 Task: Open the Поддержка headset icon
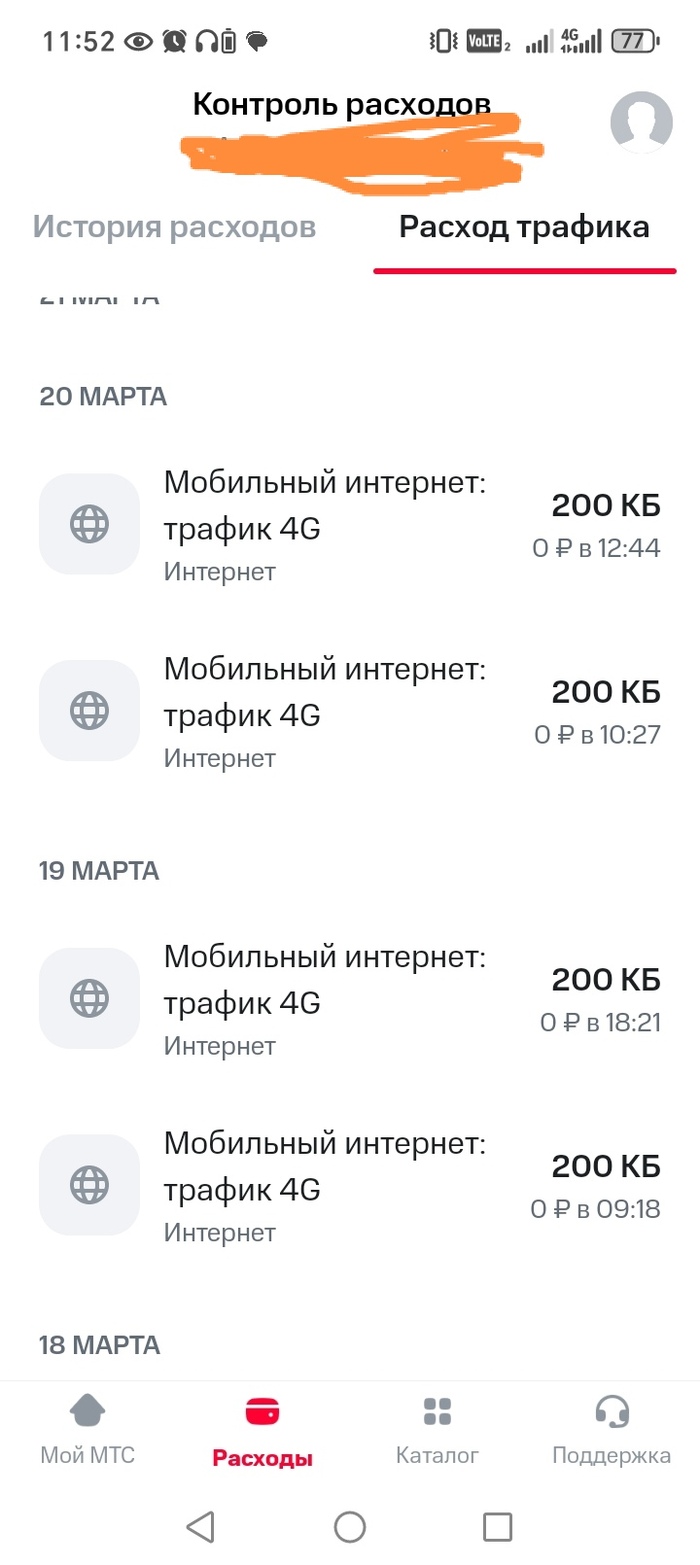click(x=611, y=1412)
